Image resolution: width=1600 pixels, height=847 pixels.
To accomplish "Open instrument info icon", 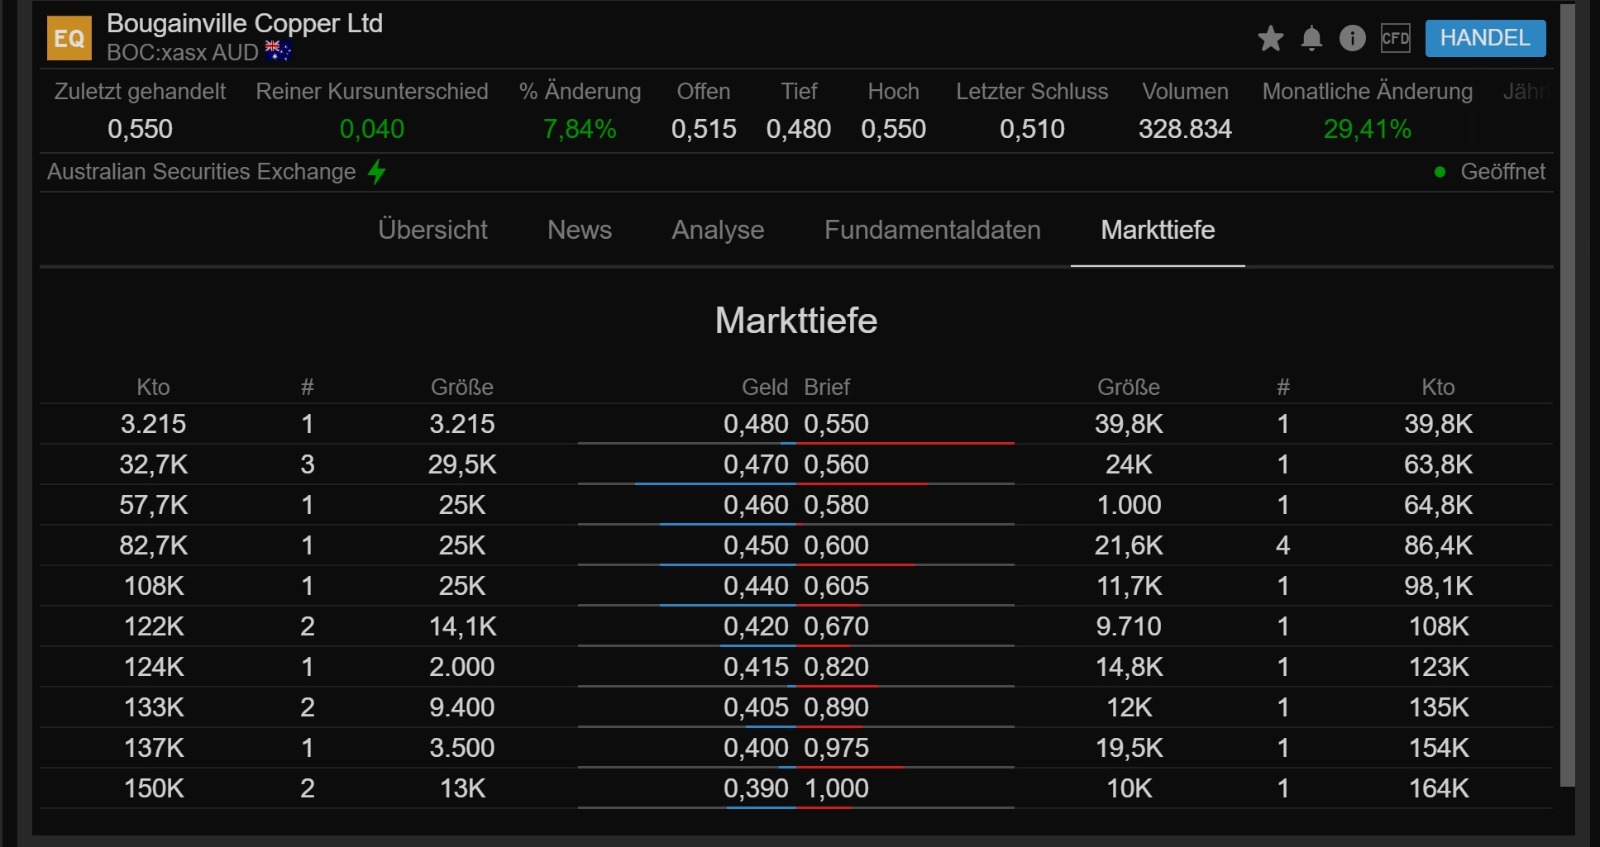I will pyautogui.click(x=1353, y=39).
